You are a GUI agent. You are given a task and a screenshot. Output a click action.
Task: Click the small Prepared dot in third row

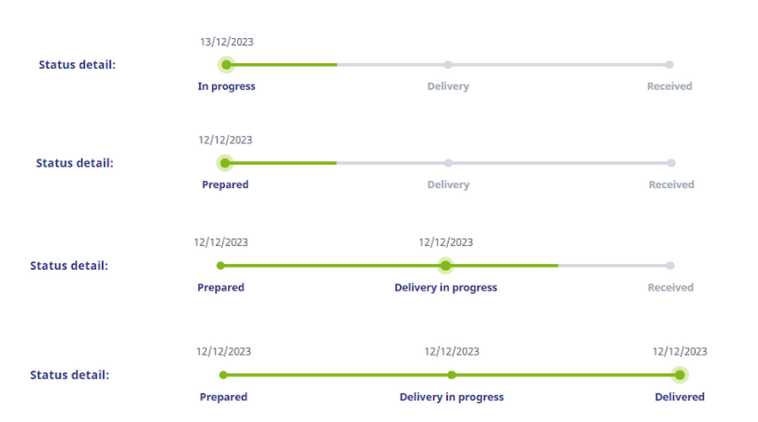coord(220,265)
